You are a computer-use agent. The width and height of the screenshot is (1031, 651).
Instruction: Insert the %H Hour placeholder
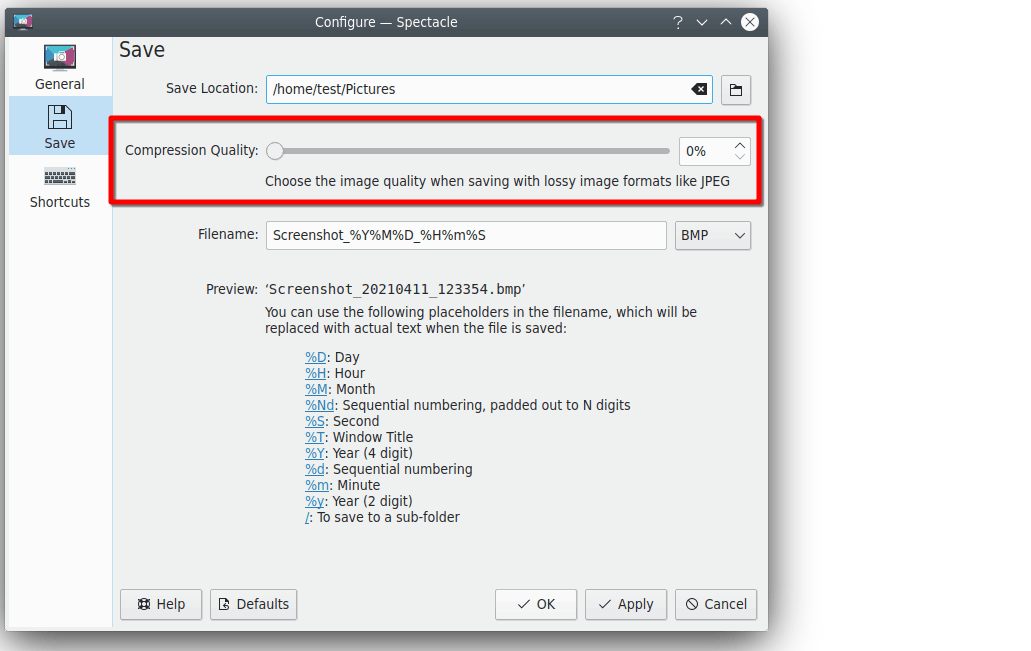(316, 373)
